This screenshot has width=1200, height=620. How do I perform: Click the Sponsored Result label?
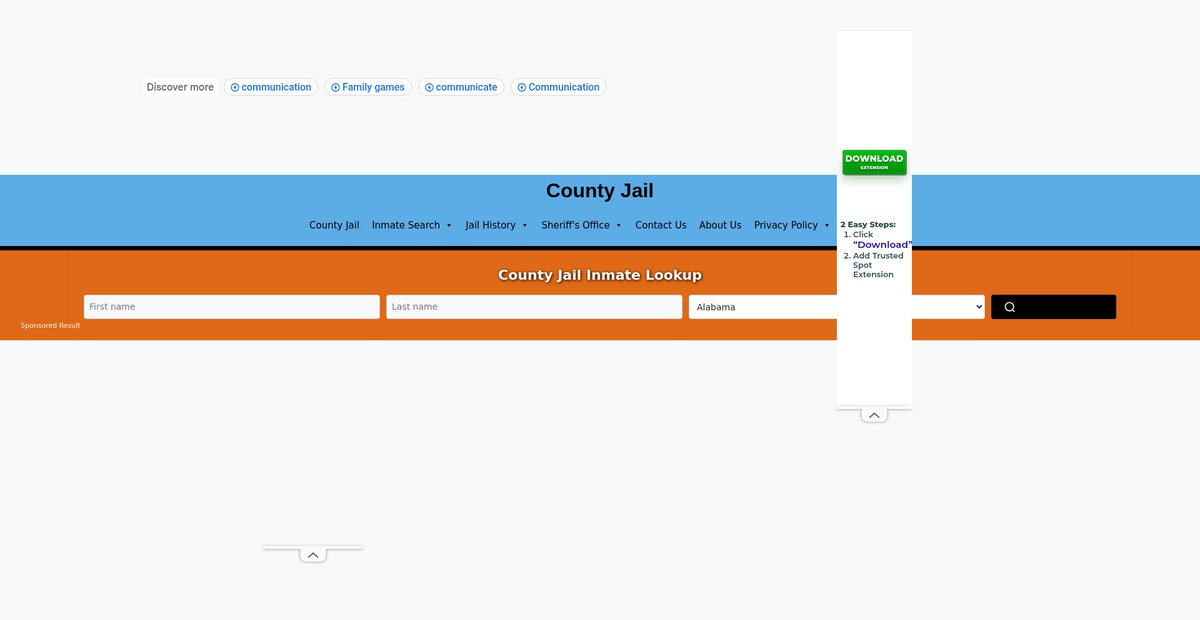50,325
